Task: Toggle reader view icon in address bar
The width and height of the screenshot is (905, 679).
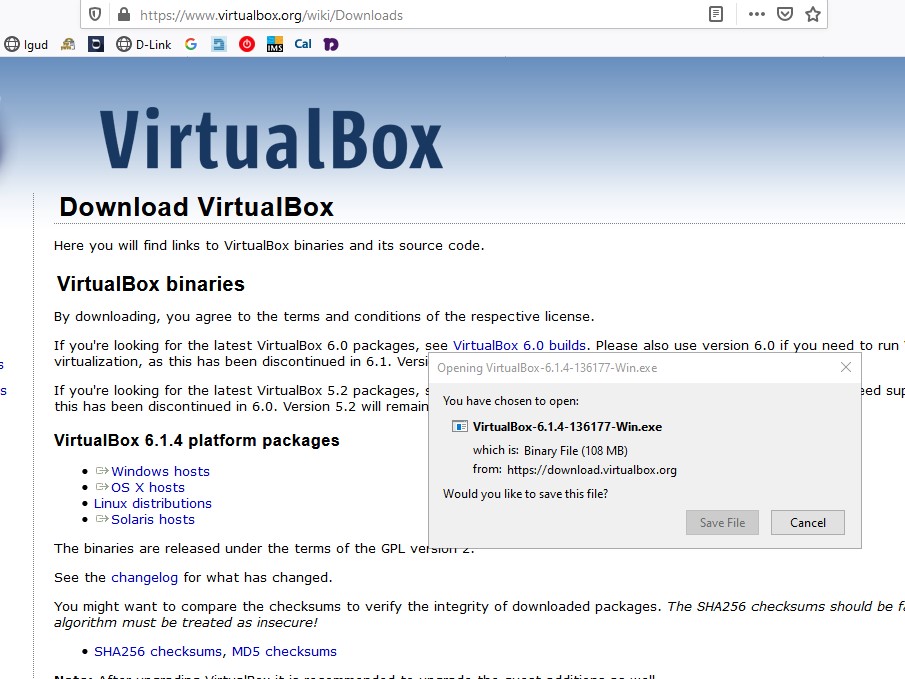Action: 716,14
